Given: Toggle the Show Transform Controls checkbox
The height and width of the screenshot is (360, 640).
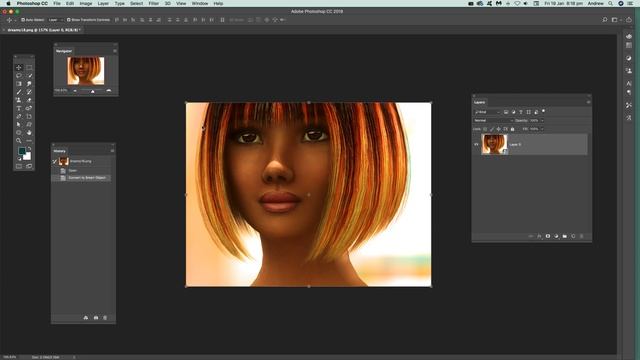Looking at the screenshot, I should click(x=69, y=20).
